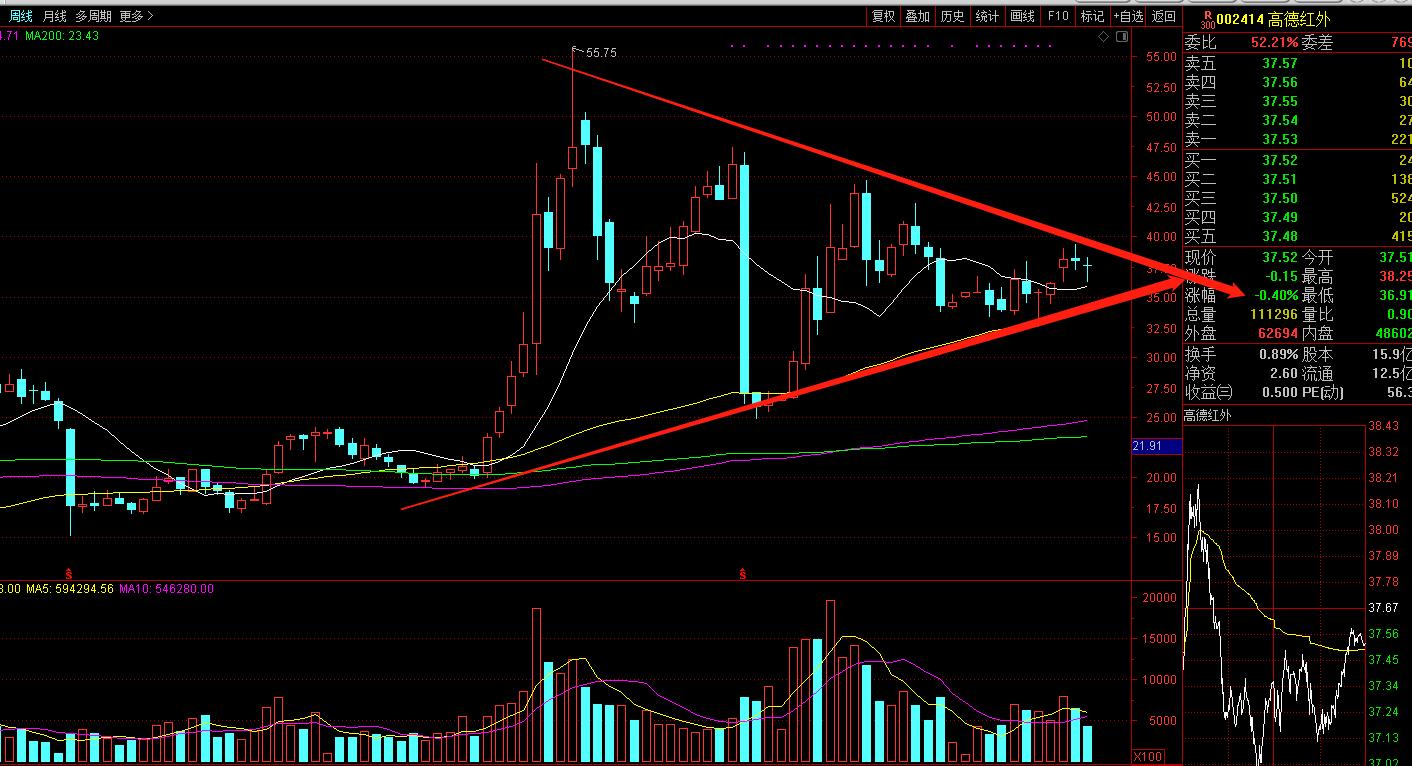1412x766 pixels.
Task: Click the 返回 back button
Action: pos(1163,16)
